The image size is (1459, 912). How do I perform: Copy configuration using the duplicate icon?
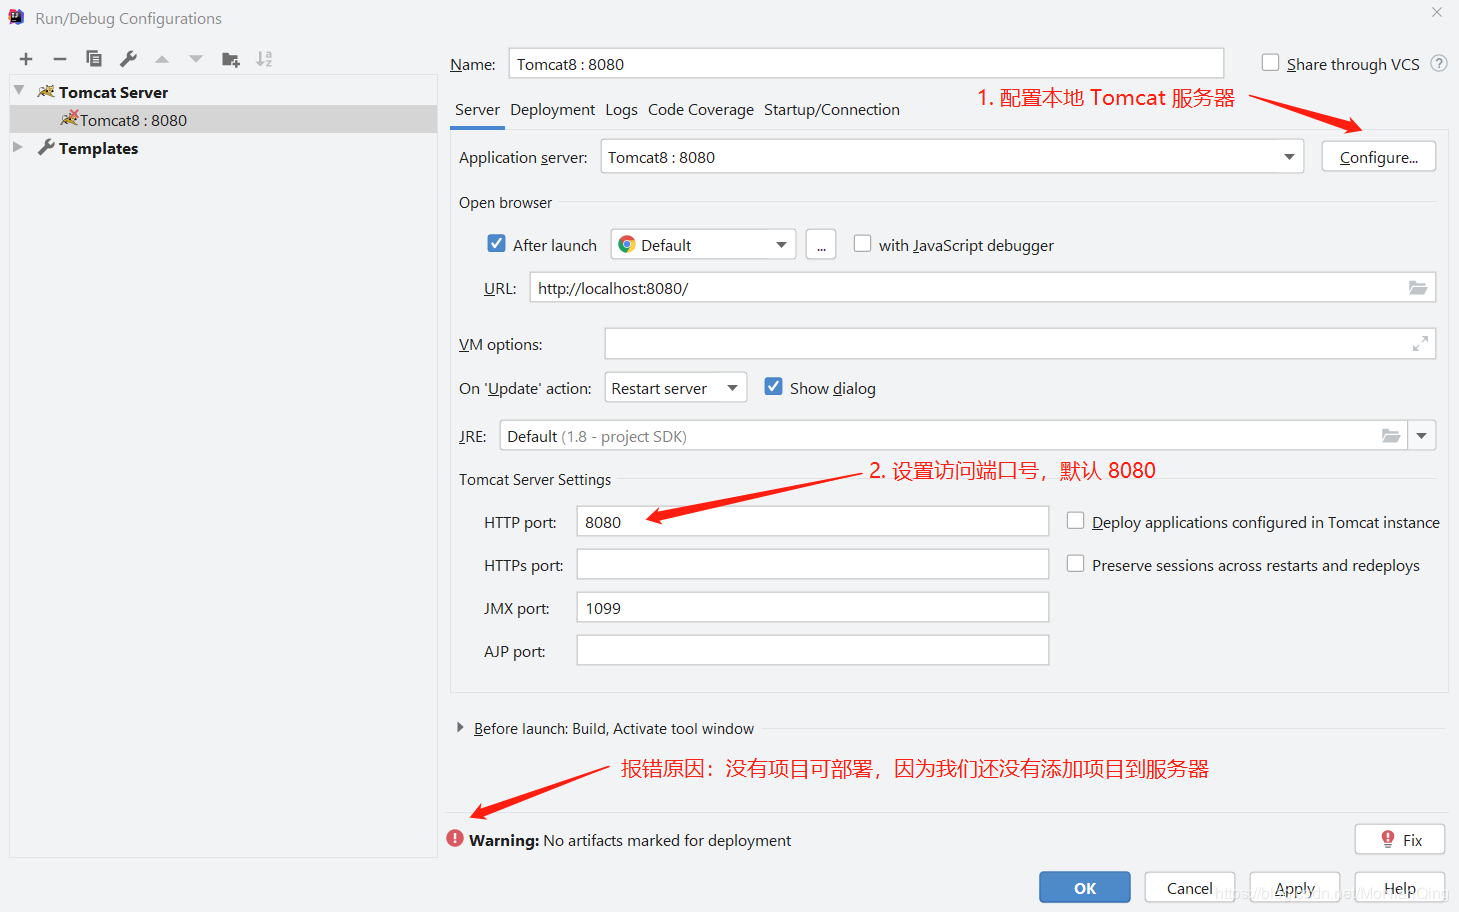[94, 59]
